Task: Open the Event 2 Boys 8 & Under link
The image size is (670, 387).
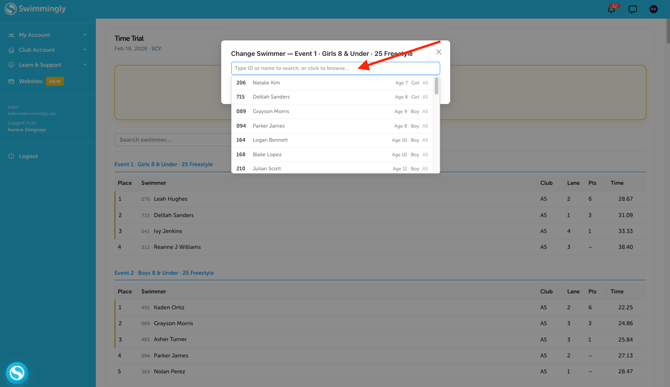Action: (164, 273)
